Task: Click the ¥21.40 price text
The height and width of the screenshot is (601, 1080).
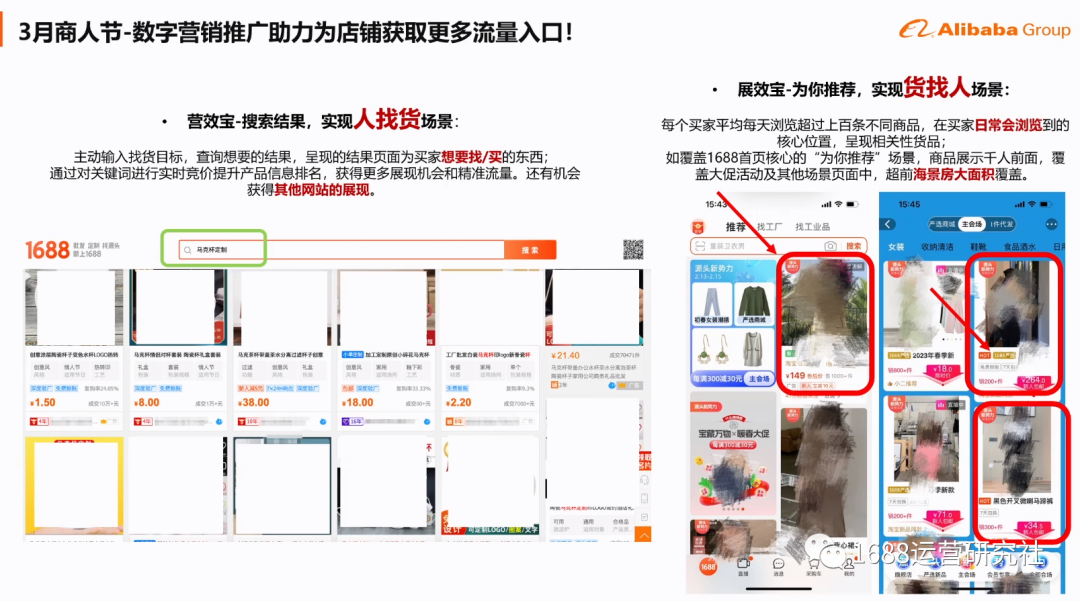Action: 565,355
